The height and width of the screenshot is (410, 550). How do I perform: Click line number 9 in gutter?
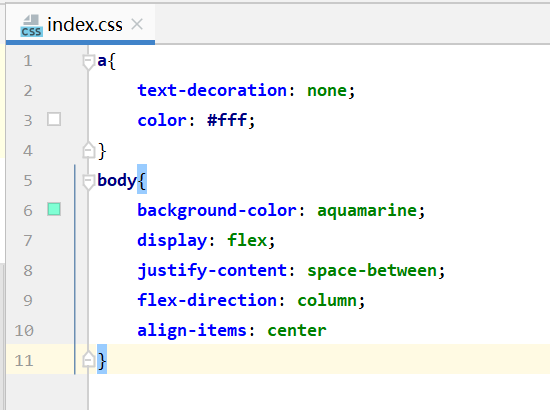[x=28, y=301]
